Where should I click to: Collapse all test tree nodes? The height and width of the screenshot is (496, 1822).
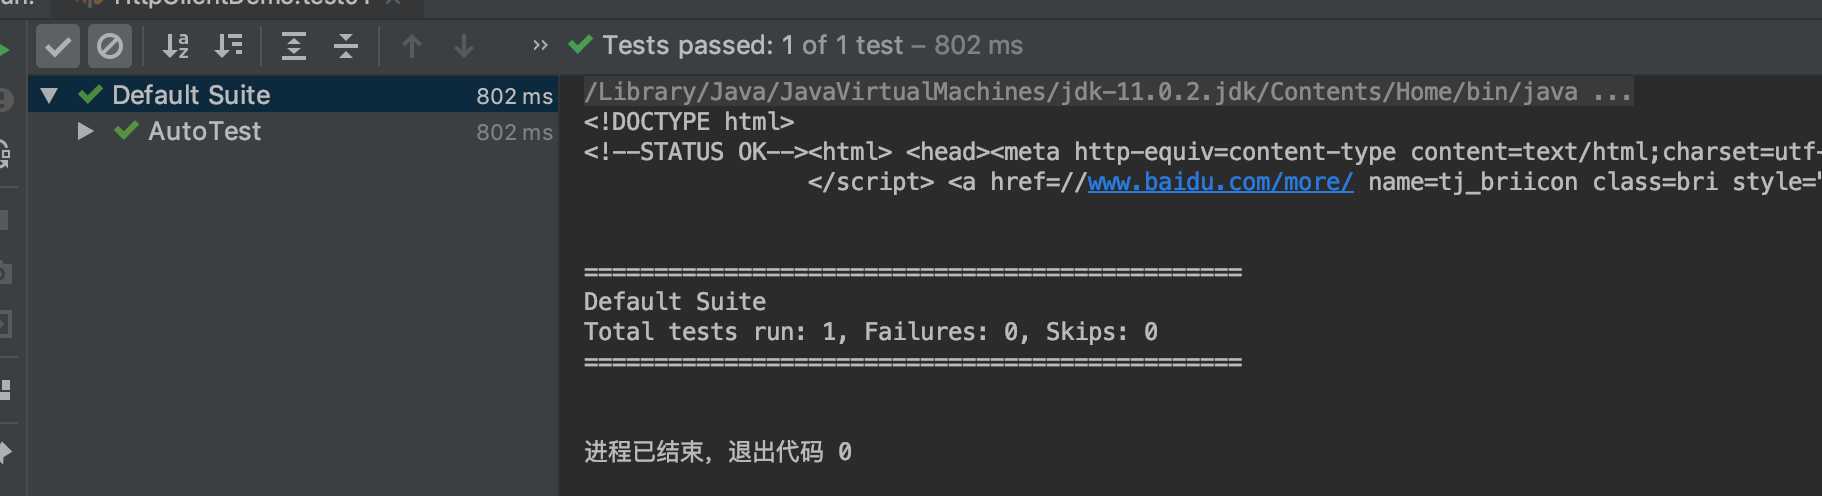pos(346,46)
